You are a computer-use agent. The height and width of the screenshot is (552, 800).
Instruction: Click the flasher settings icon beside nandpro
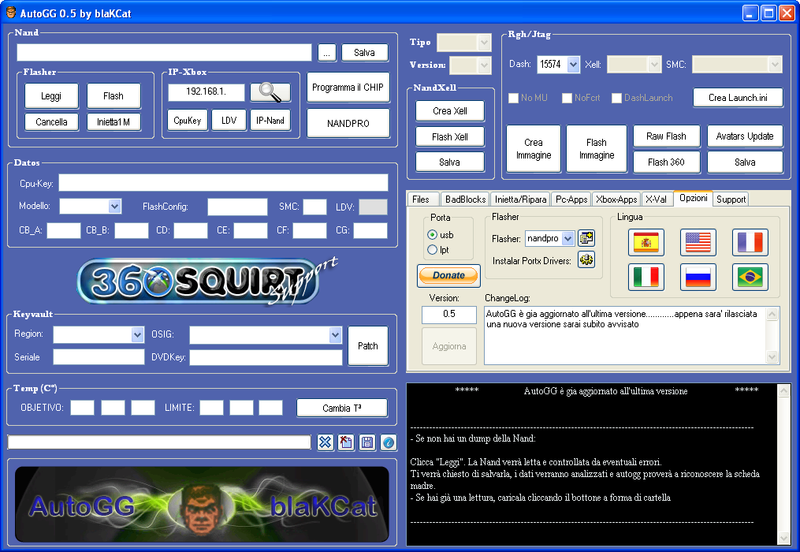pyautogui.click(x=586, y=238)
